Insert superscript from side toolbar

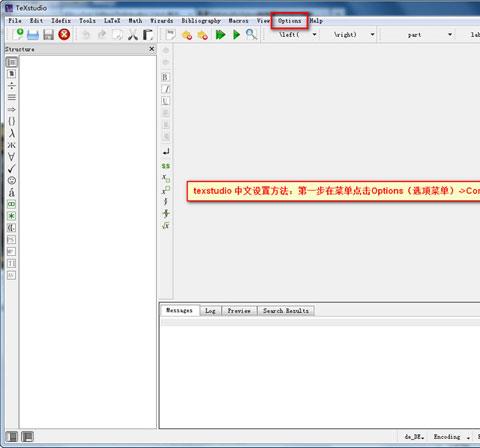tap(166, 190)
